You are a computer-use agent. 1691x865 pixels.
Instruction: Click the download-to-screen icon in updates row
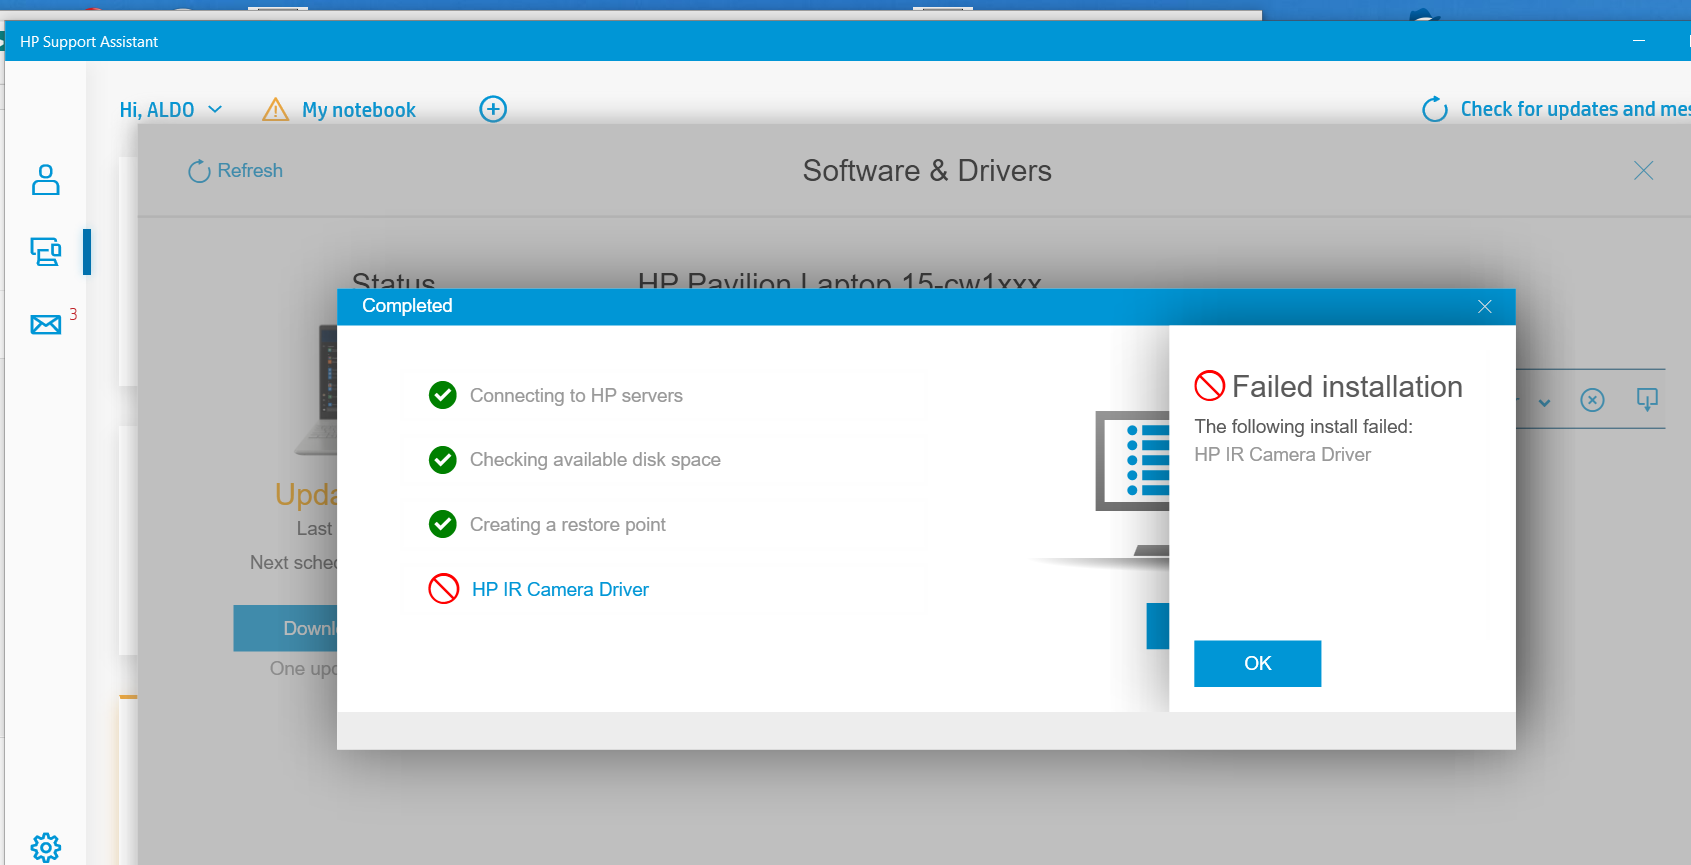point(1647,400)
